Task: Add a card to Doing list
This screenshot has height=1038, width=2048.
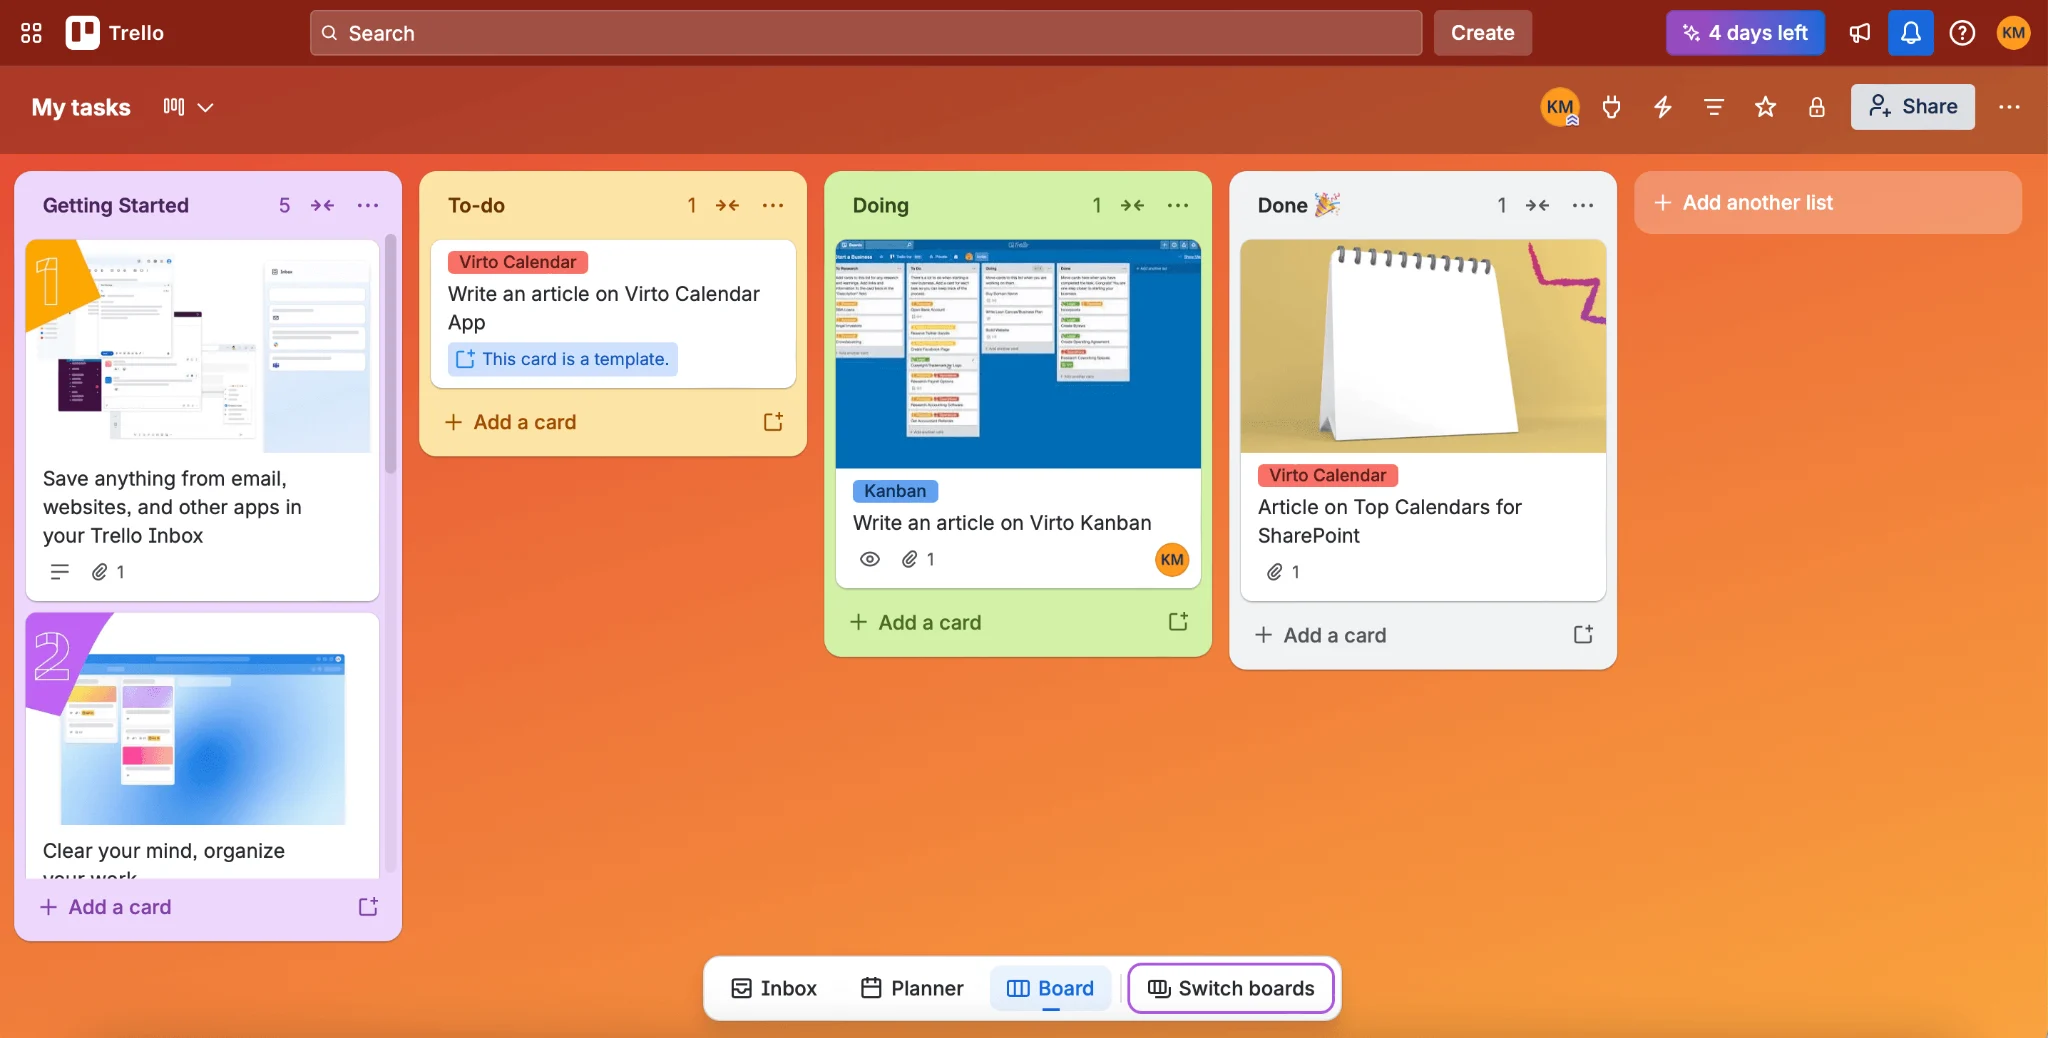Action: (x=916, y=622)
